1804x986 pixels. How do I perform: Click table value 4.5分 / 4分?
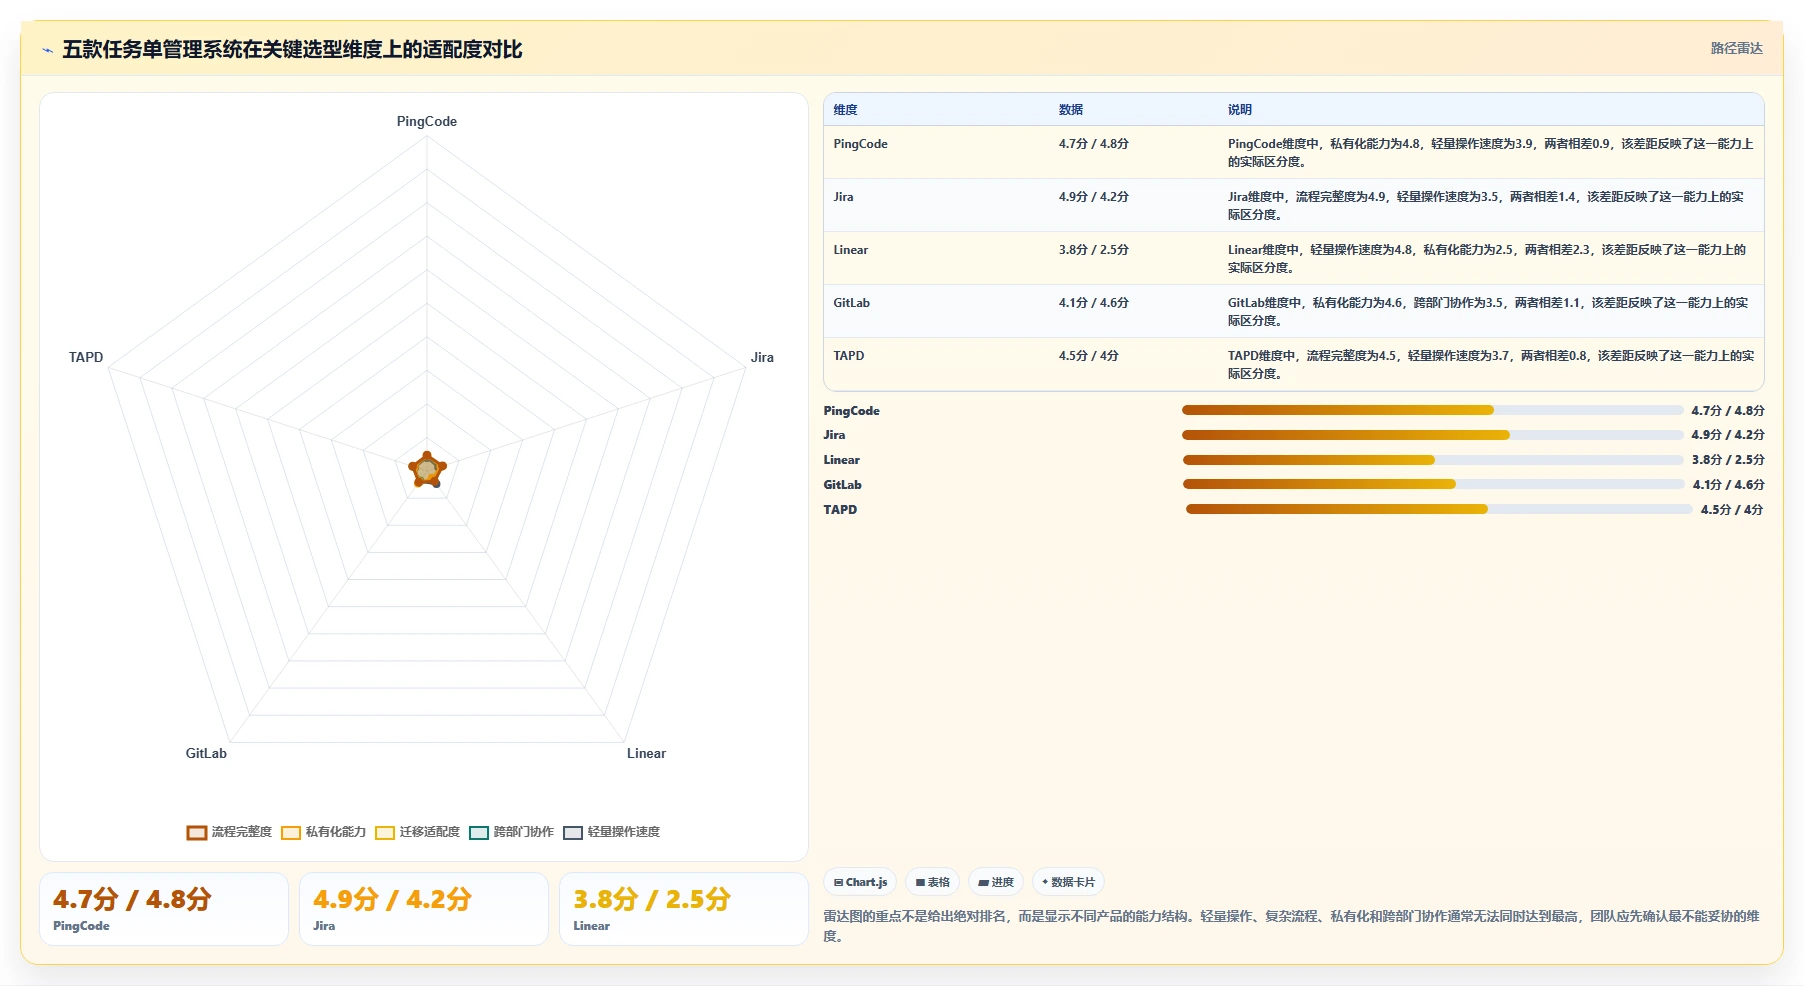(1089, 356)
